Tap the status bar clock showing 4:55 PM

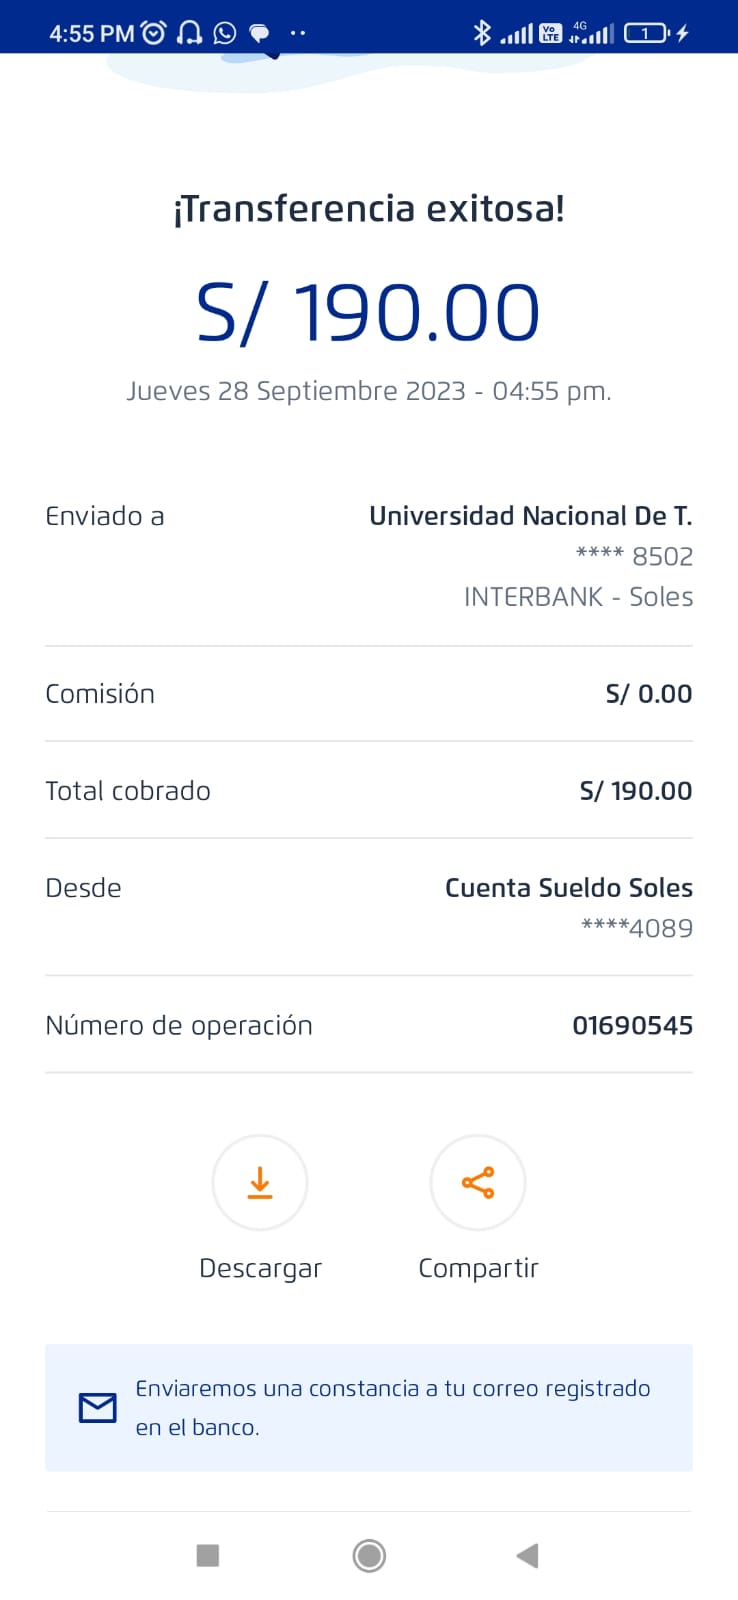point(91,33)
